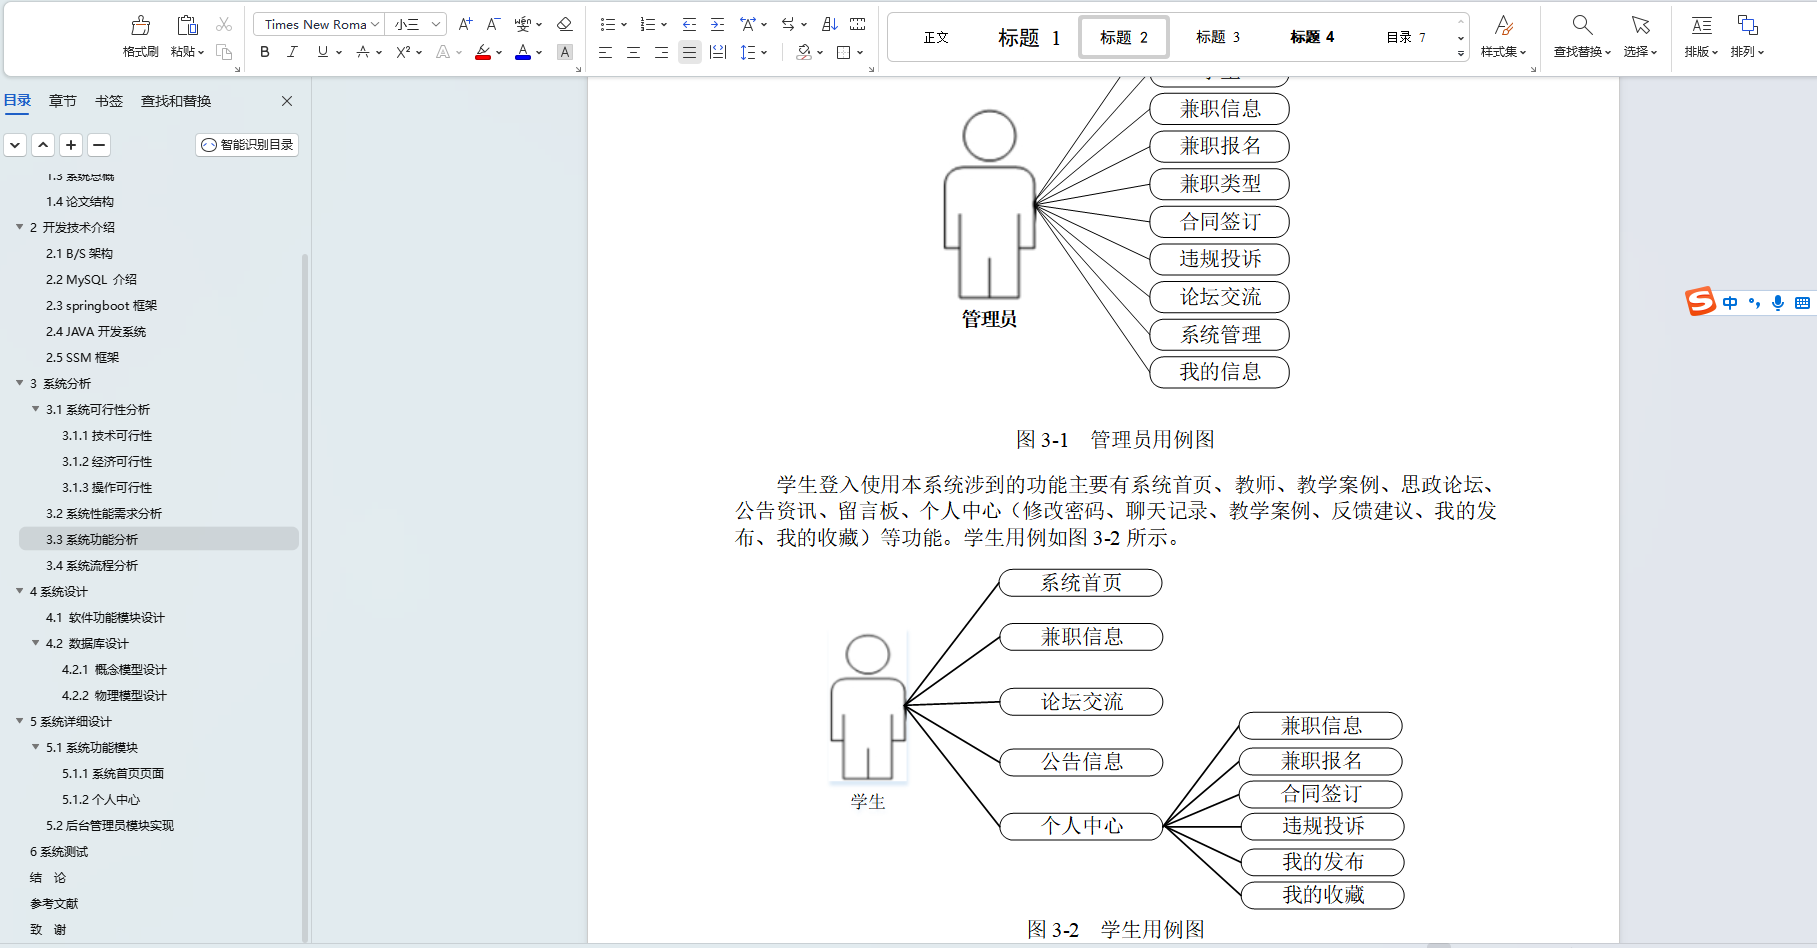Go to 参考文献 in outline
Viewport: 1817px width, 948px height.
tap(54, 903)
